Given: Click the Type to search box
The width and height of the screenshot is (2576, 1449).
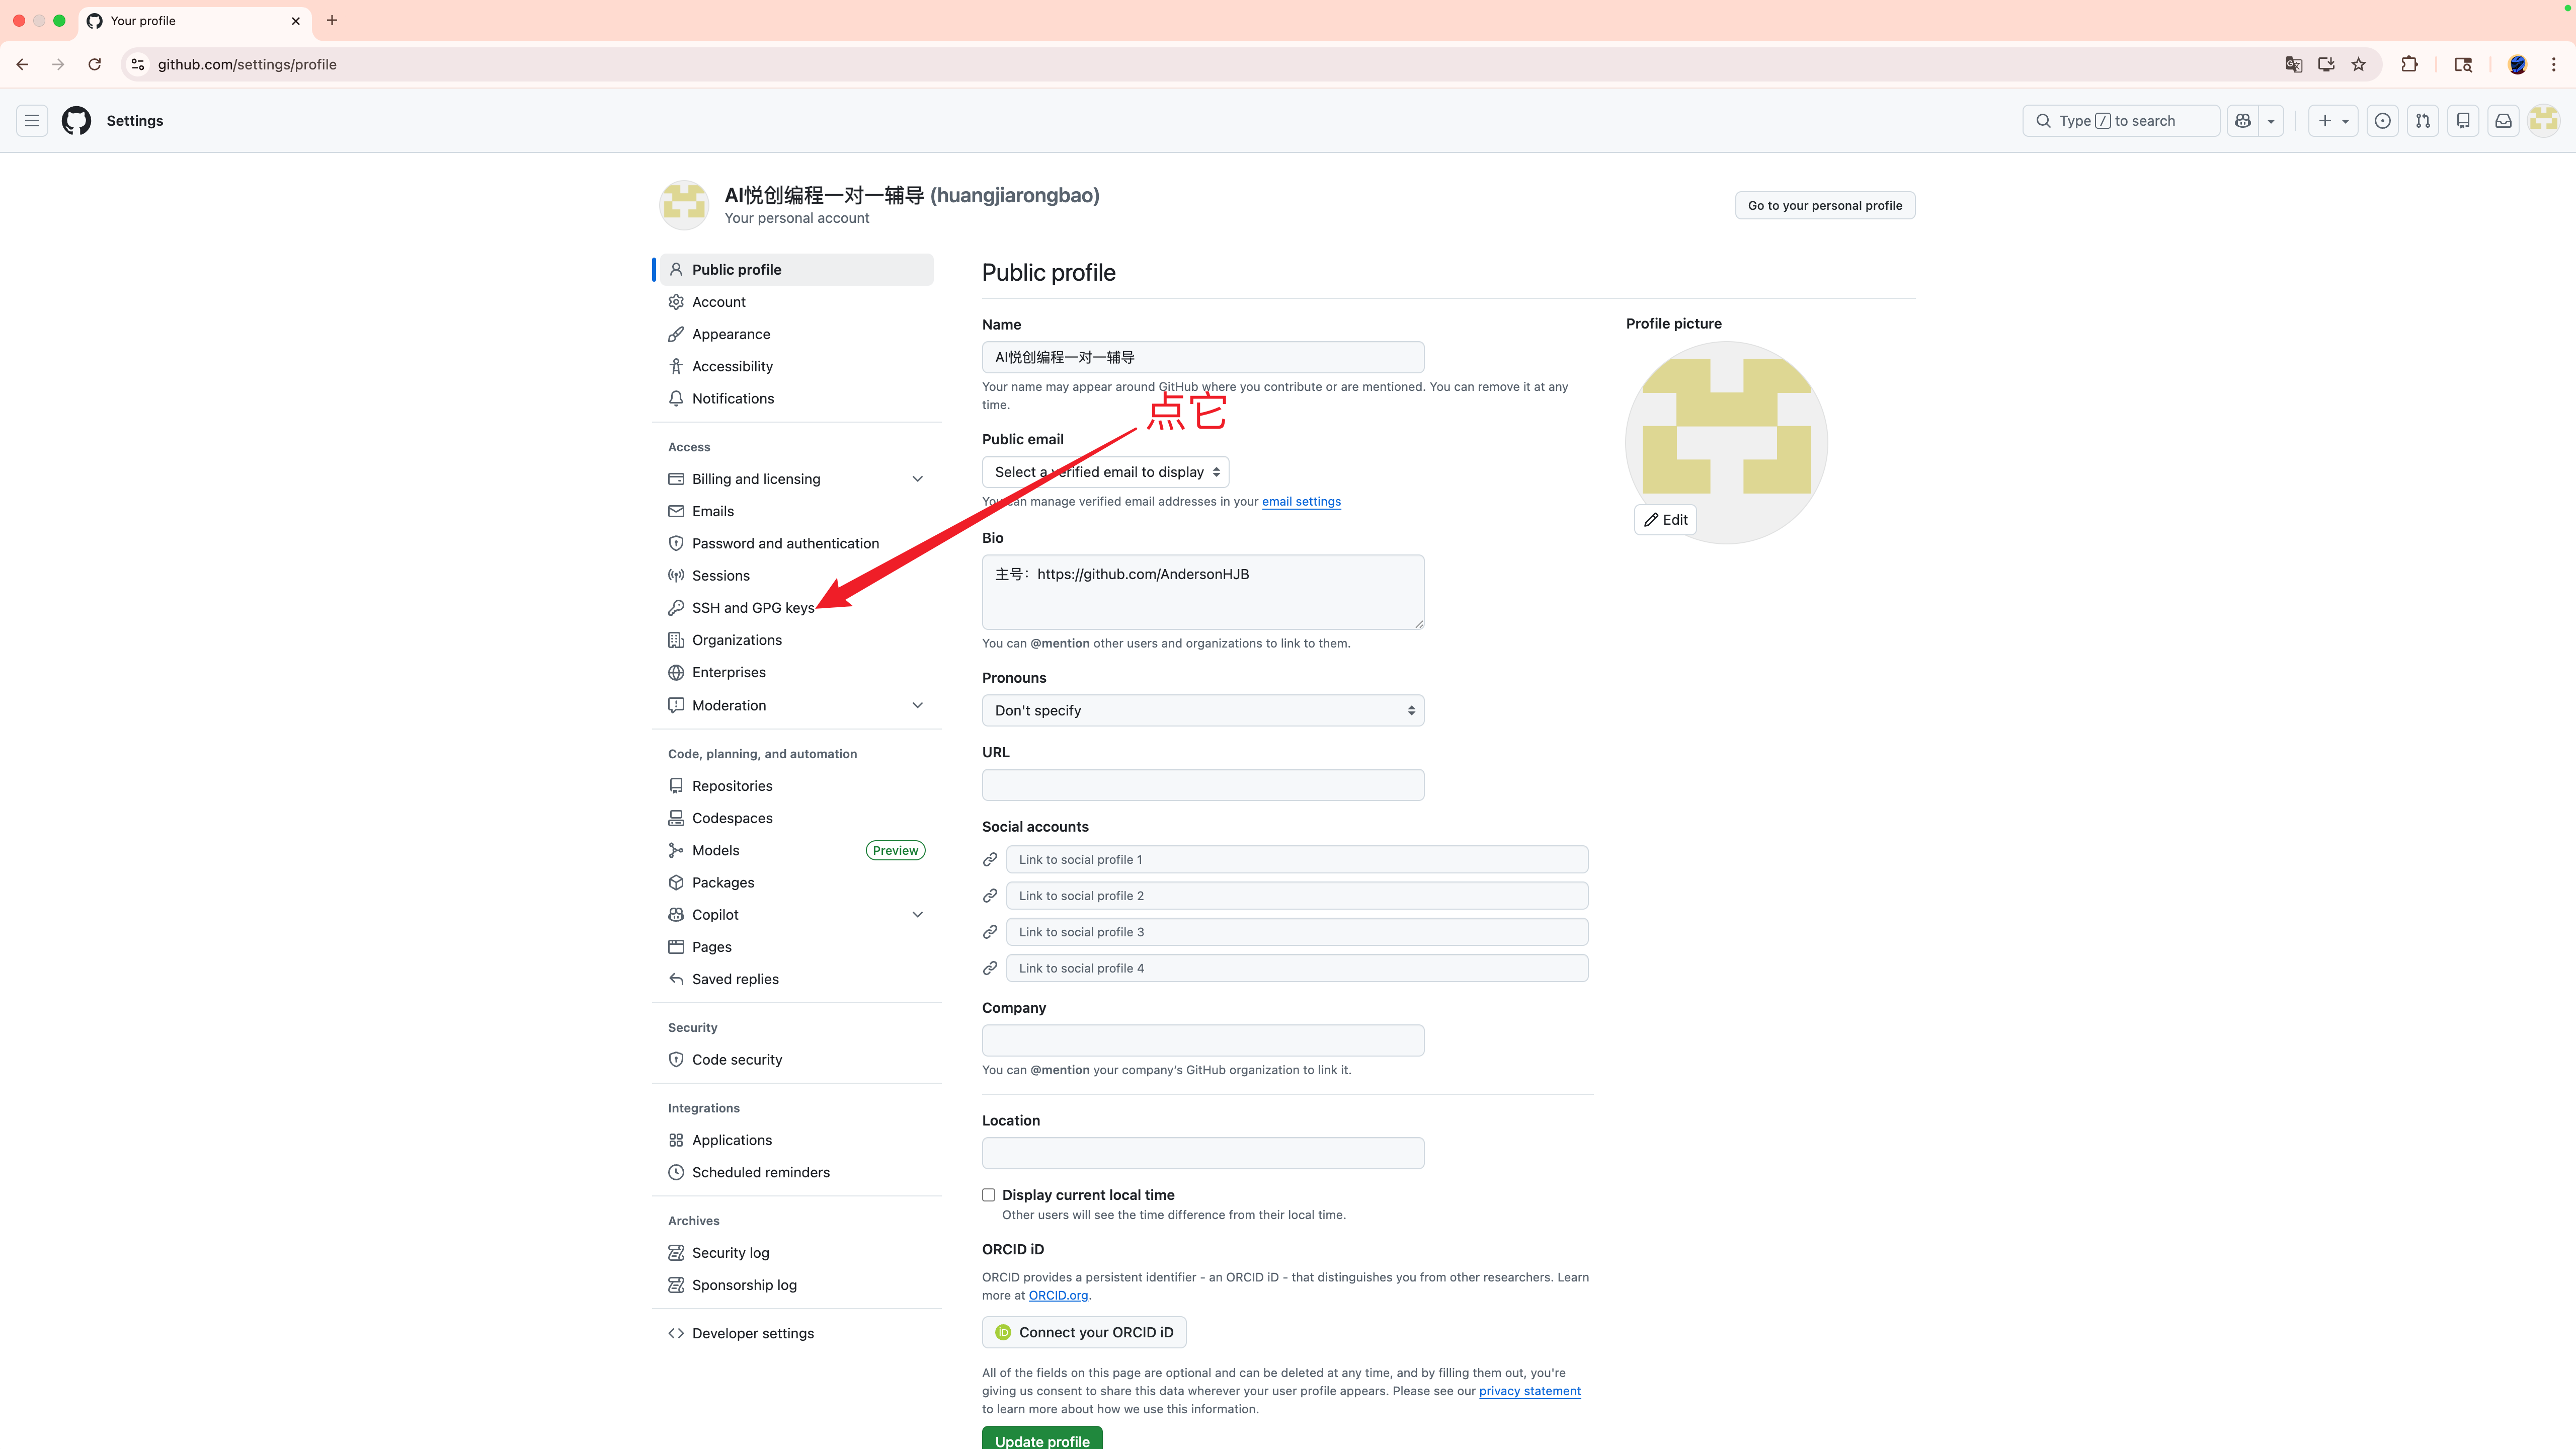Looking at the screenshot, I should coord(2121,121).
